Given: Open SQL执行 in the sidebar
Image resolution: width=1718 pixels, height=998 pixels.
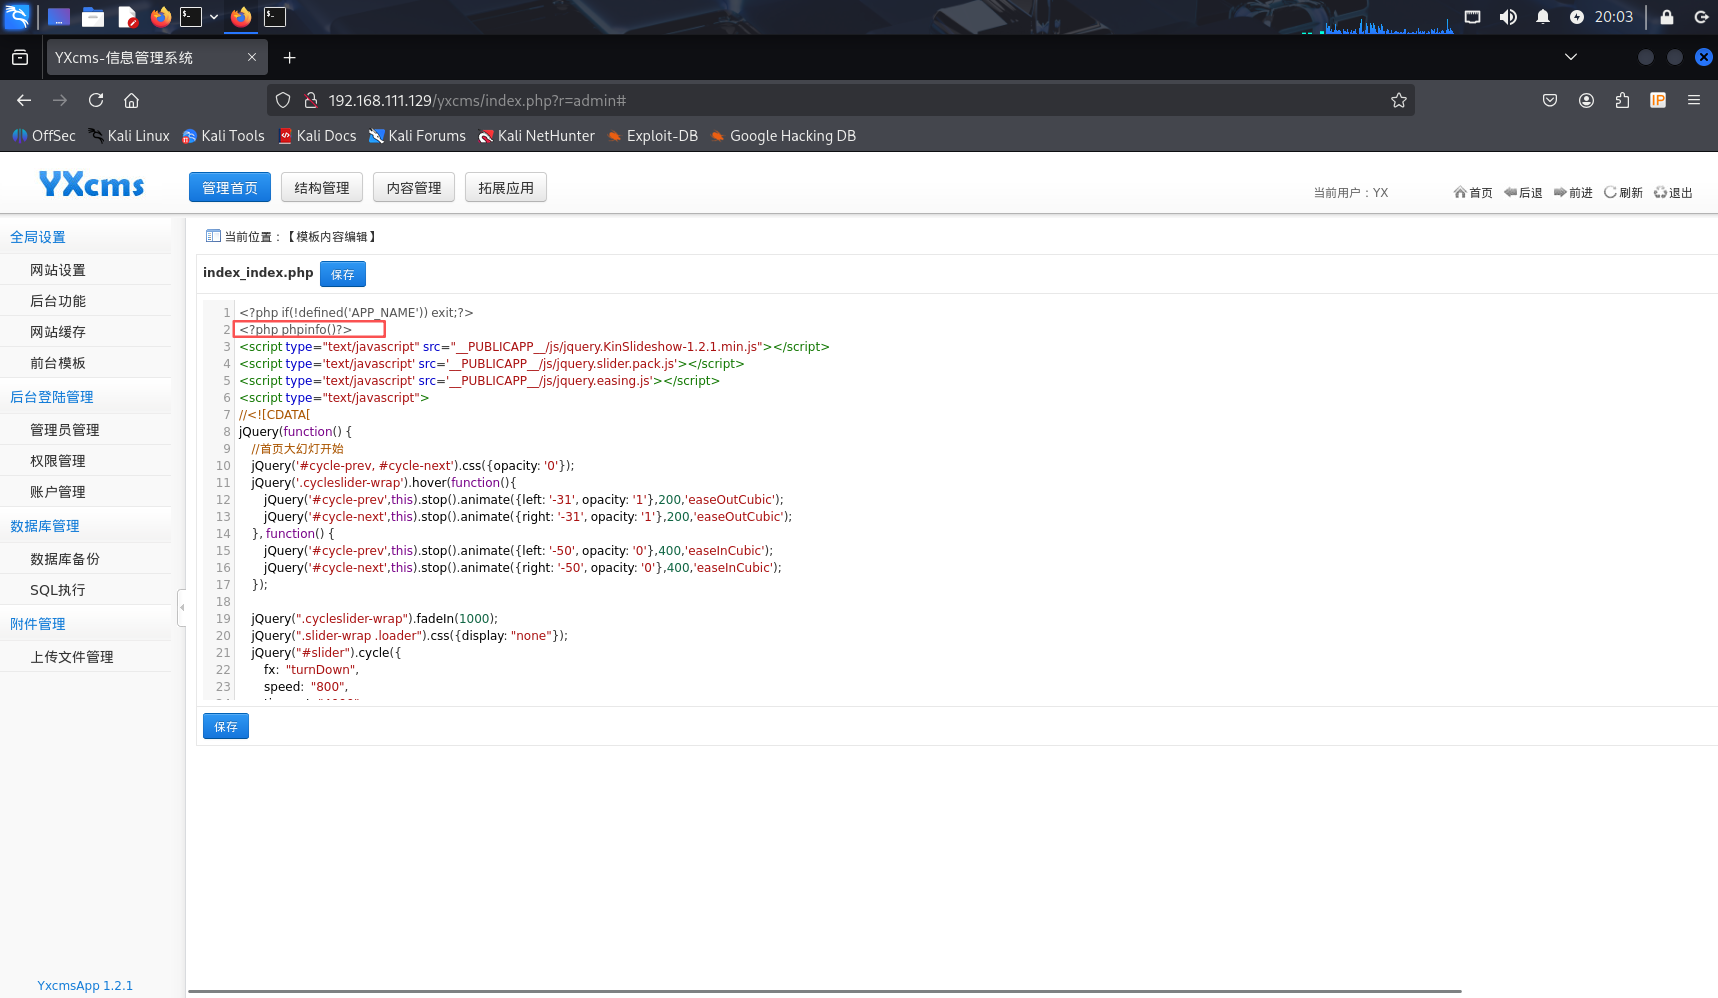Looking at the screenshot, I should tap(58, 590).
